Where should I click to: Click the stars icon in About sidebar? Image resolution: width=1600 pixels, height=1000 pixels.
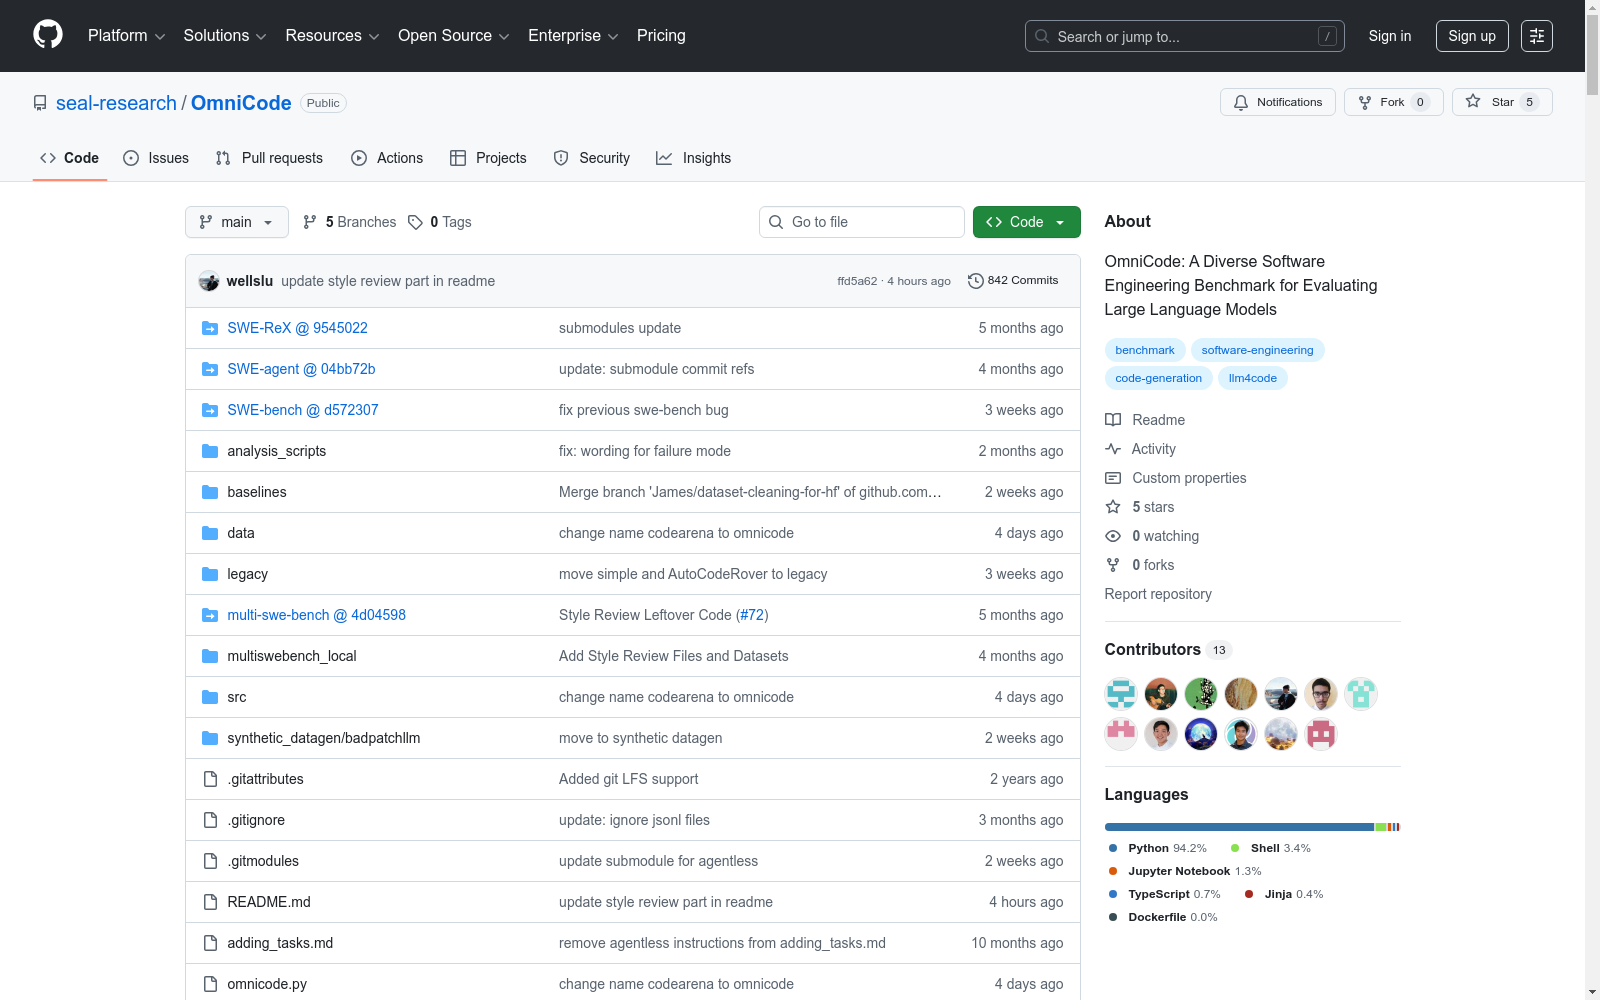coord(1113,507)
